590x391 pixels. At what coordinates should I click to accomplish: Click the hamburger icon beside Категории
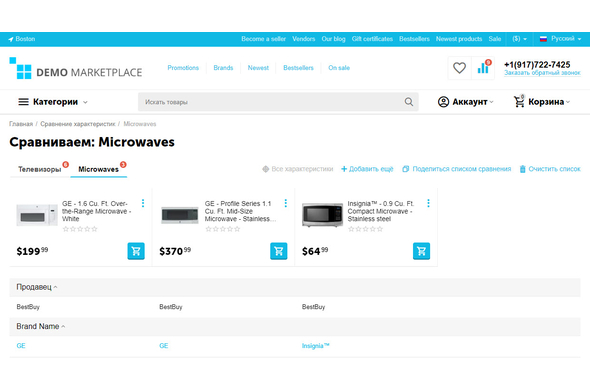23,102
